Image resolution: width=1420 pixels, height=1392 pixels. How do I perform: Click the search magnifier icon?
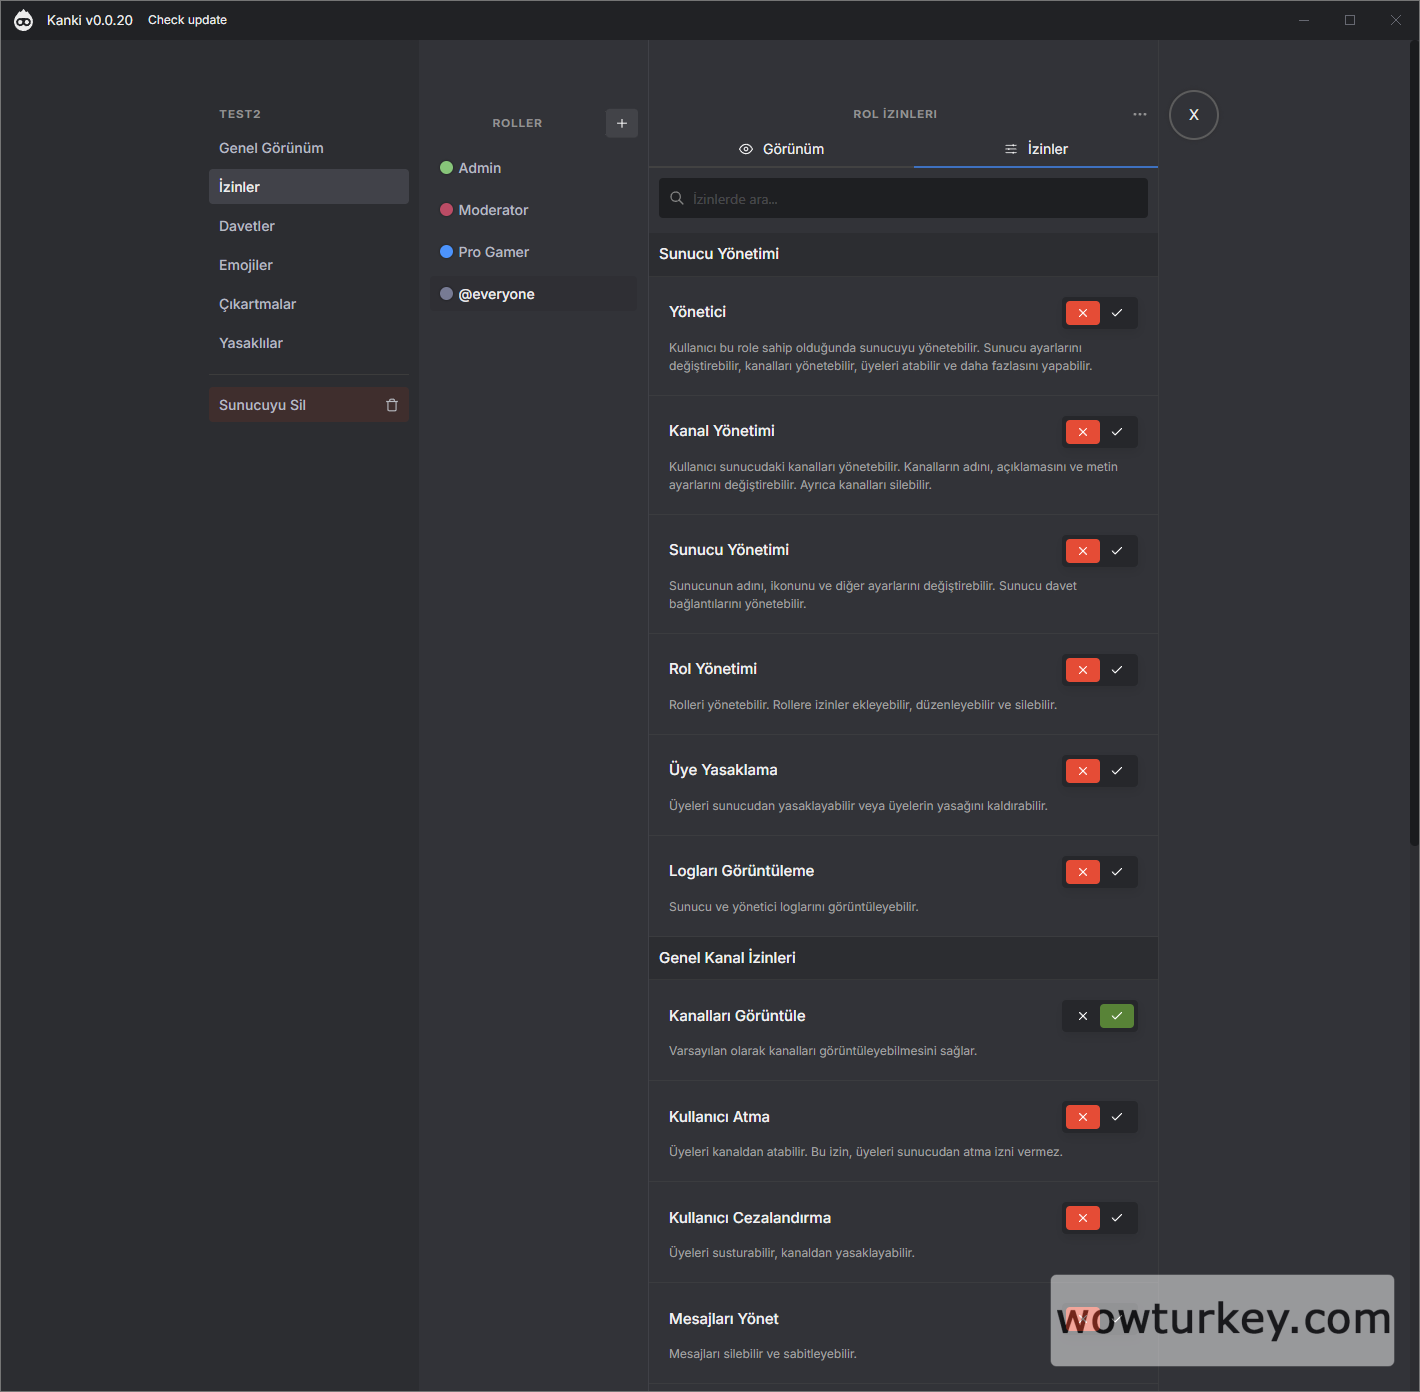click(677, 198)
